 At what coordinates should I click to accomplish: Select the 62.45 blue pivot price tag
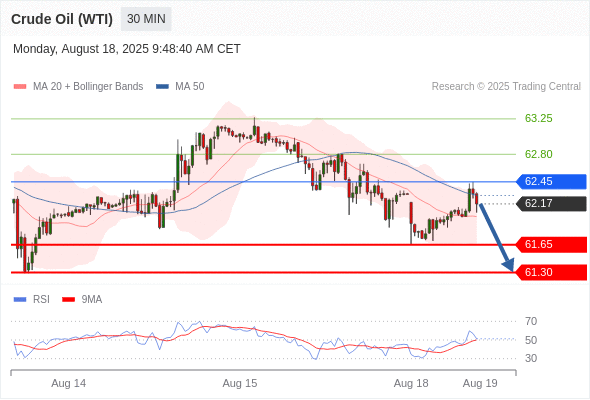click(551, 181)
